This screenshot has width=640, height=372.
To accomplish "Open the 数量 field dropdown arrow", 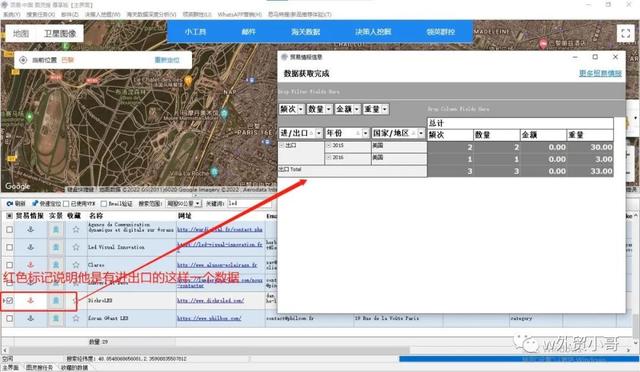I will 329,109.
